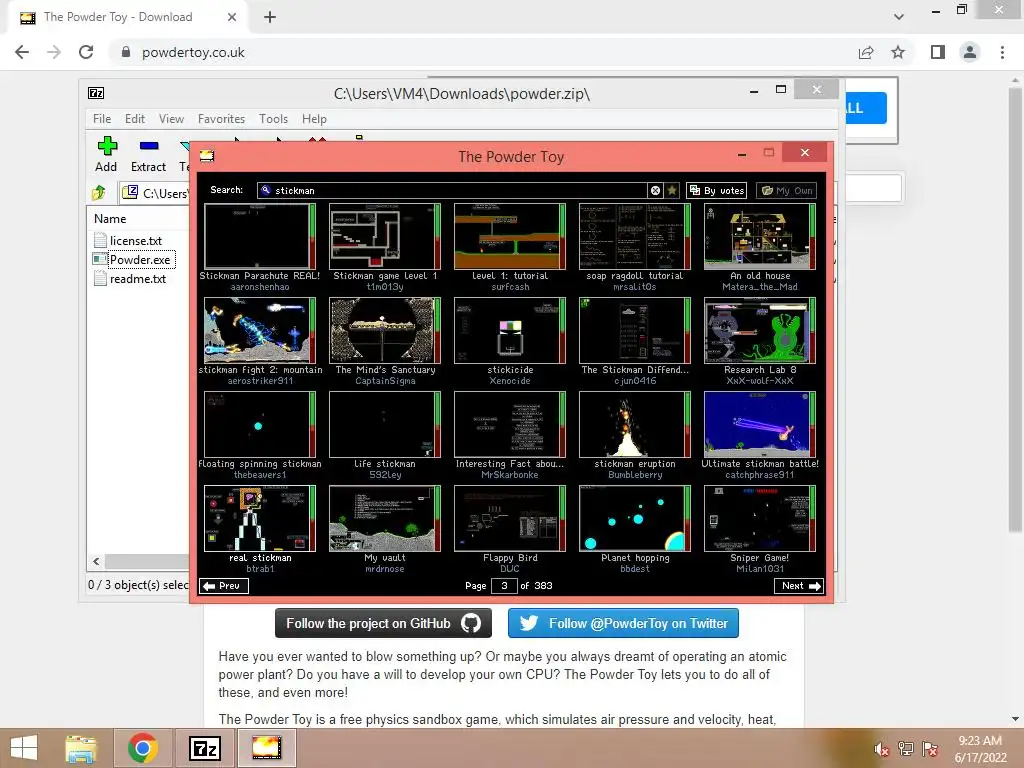The width and height of the screenshot is (1024, 768).
Task: Open Ultimate stickman battle! thumbnail
Action: pyautogui.click(x=760, y=424)
